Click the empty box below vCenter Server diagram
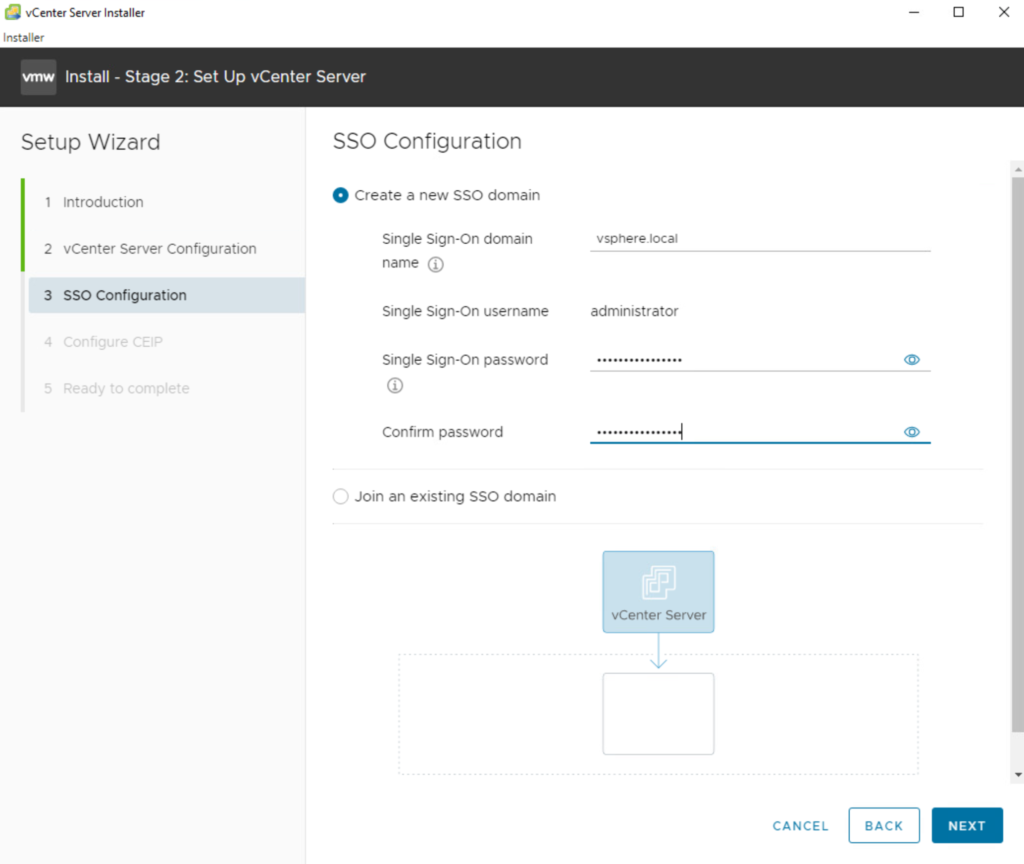The height and width of the screenshot is (864, 1024). point(658,713)
